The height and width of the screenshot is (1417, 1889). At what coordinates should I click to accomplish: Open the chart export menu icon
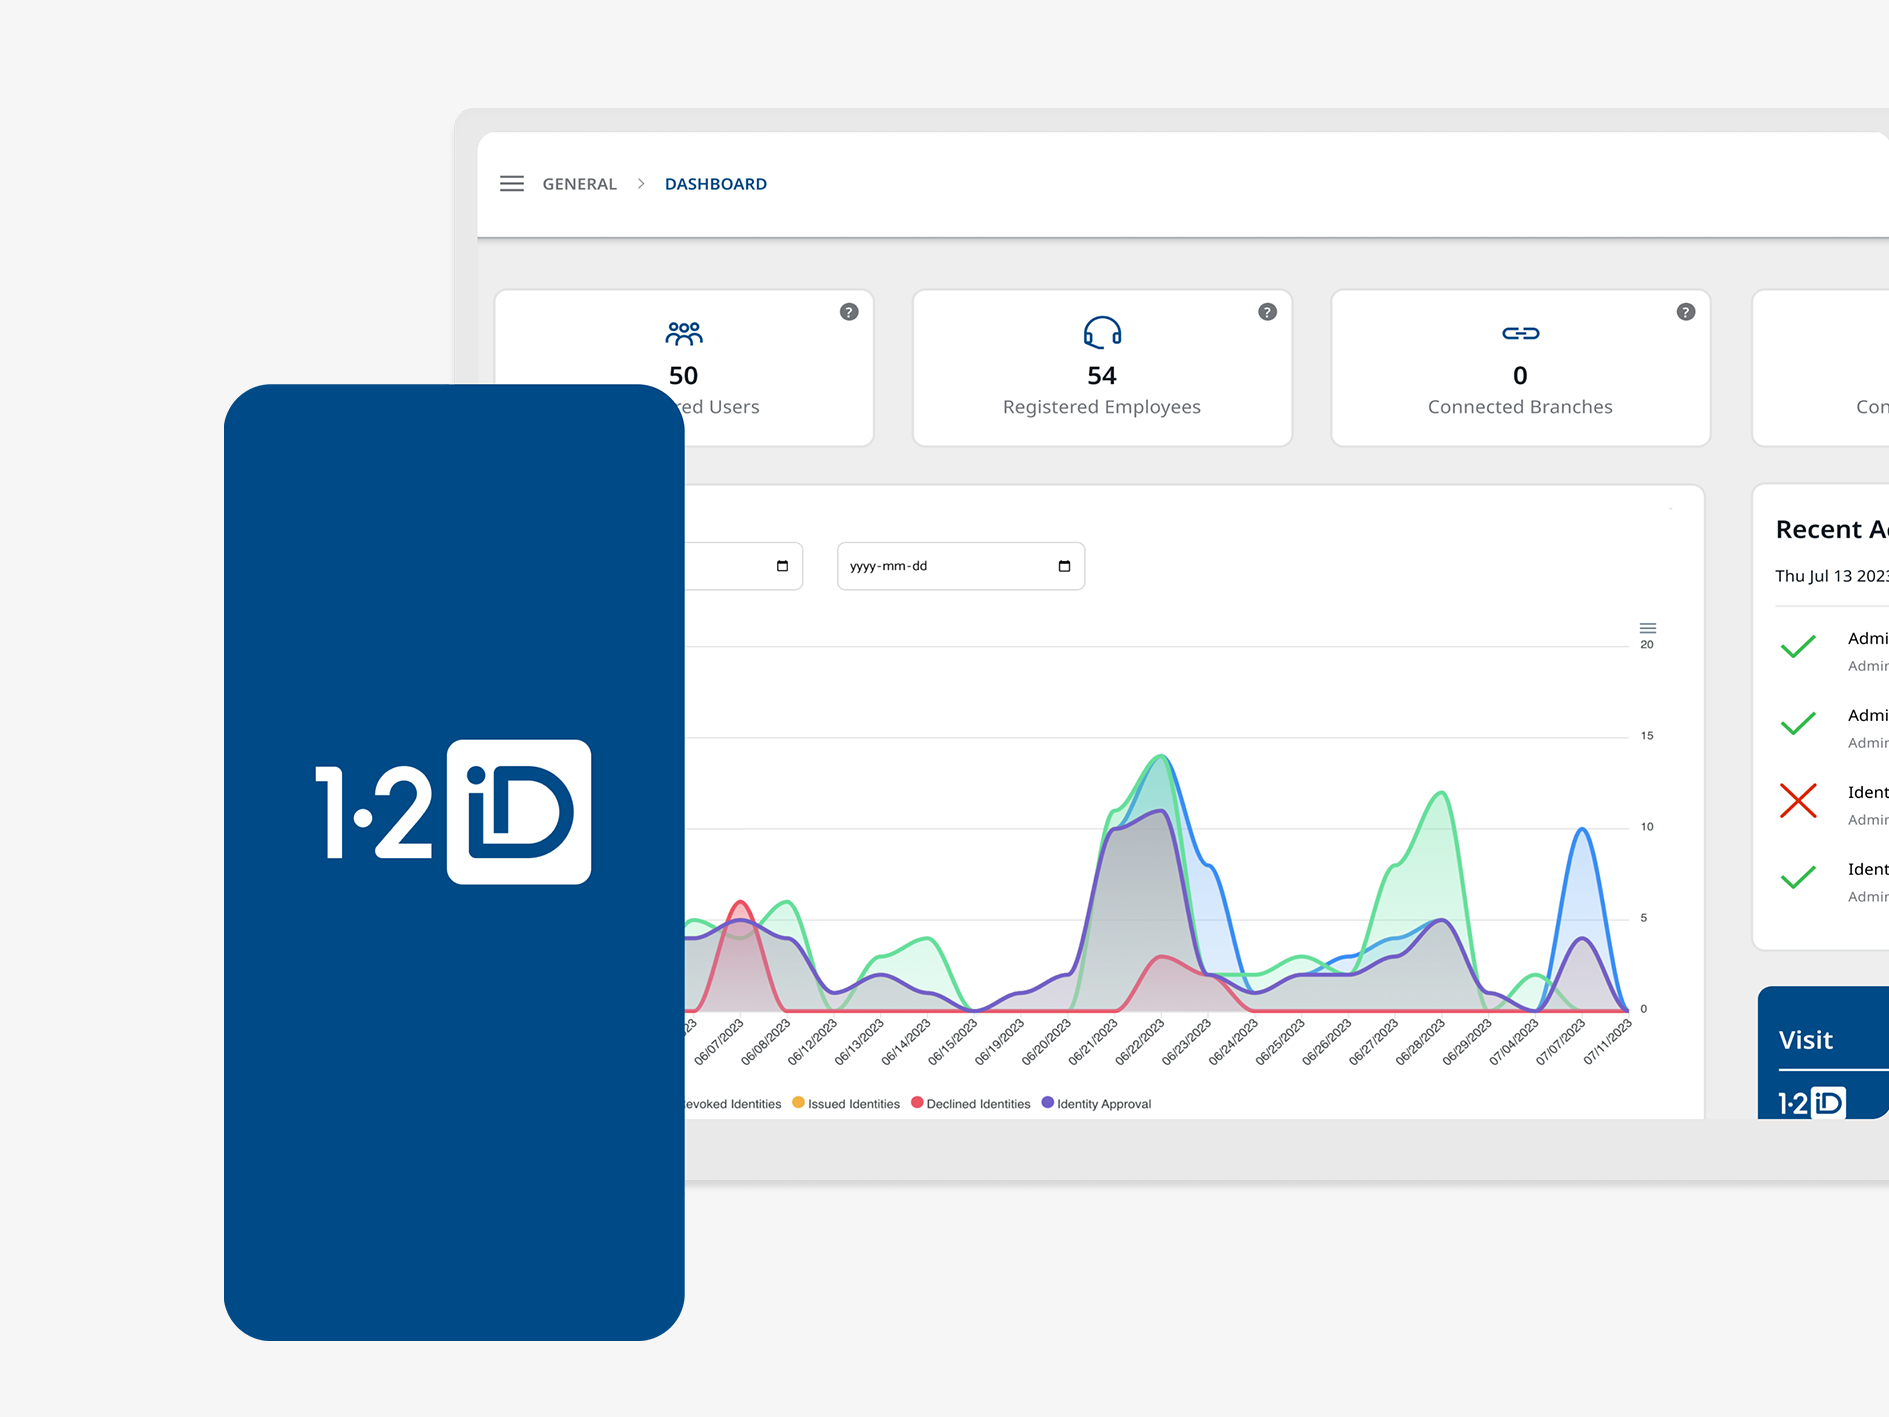(x=1648, y=628)
